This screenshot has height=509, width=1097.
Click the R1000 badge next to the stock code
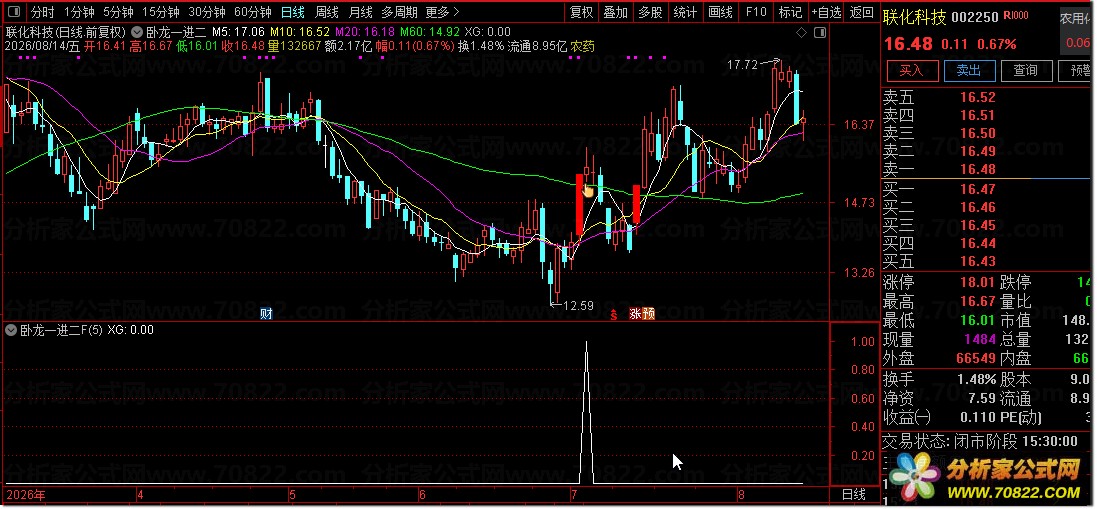(x=1016, y=15)
